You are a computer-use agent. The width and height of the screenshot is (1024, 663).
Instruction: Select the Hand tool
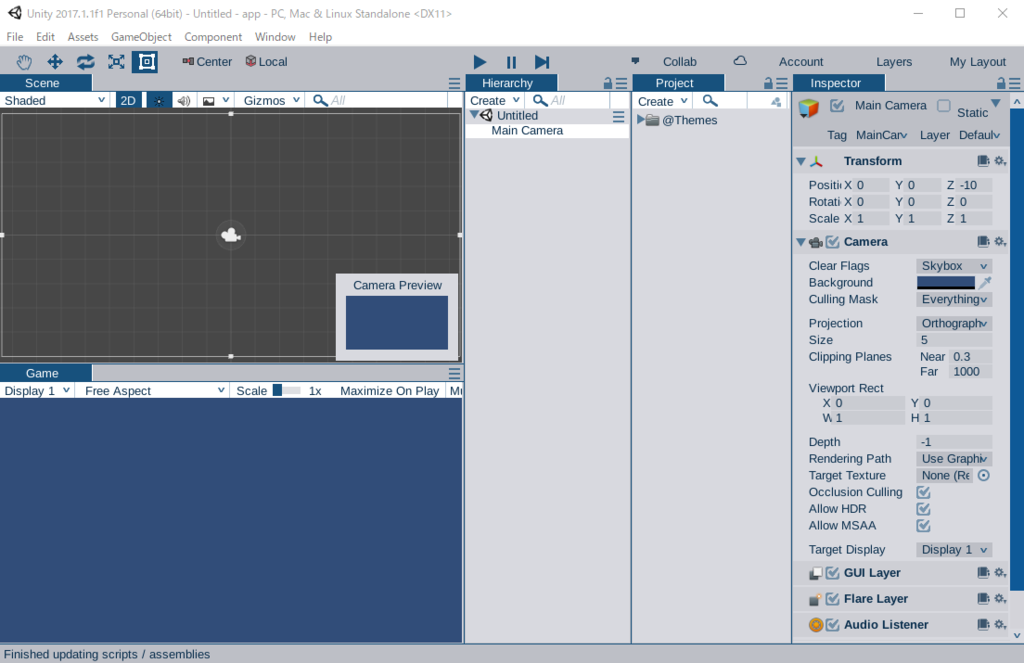click(23, 61)
